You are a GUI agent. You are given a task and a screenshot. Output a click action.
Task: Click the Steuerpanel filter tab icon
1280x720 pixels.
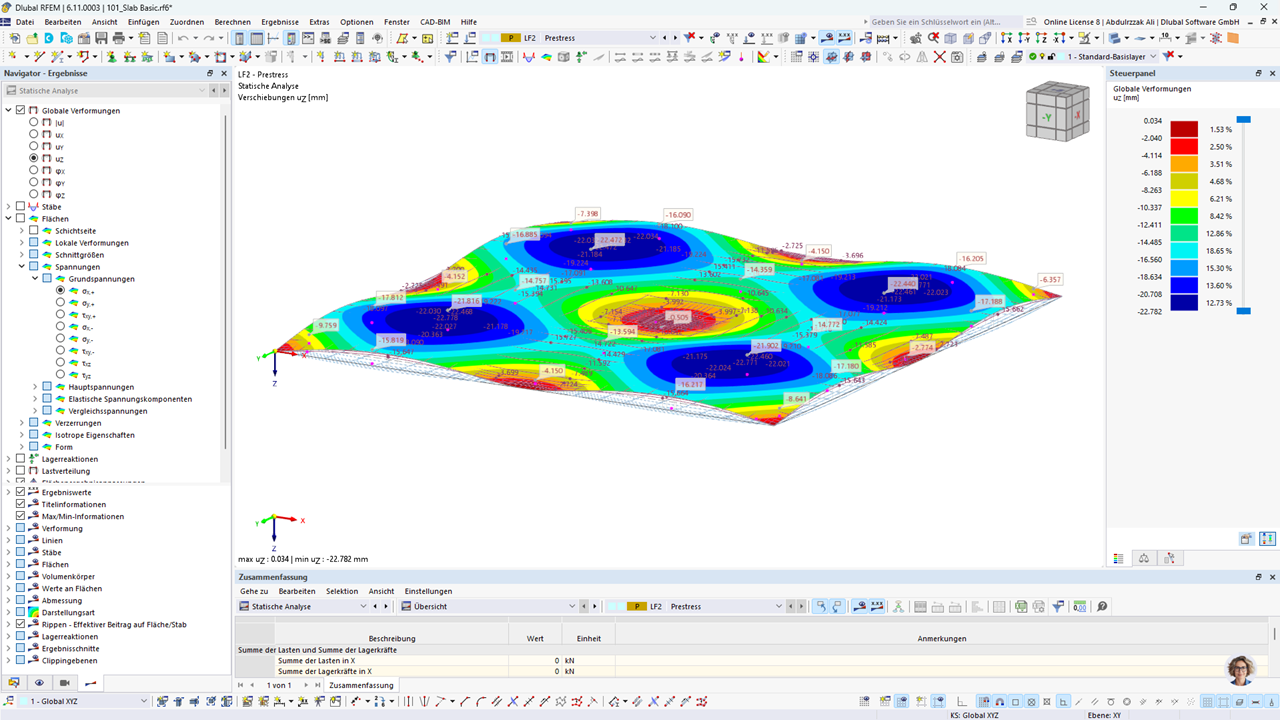click(x=1168, y=558)
